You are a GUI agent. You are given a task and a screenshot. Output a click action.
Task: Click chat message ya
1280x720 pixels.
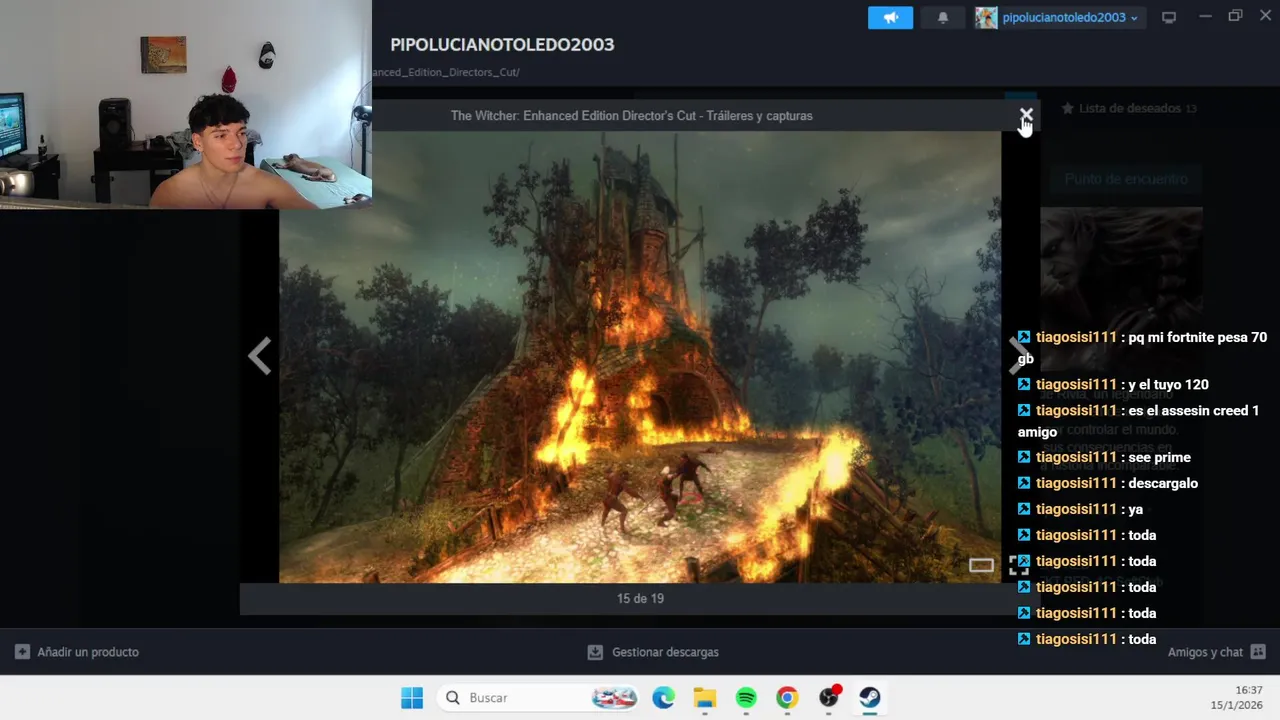click(x=1080, y=510)
